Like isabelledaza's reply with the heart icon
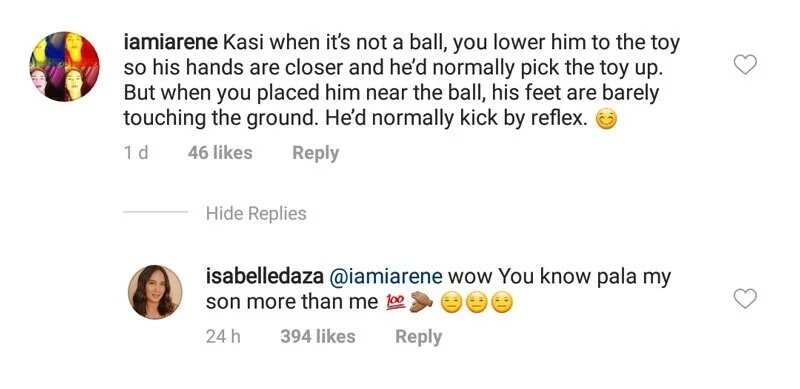This screenshot has height=389, width=800. 745,299
